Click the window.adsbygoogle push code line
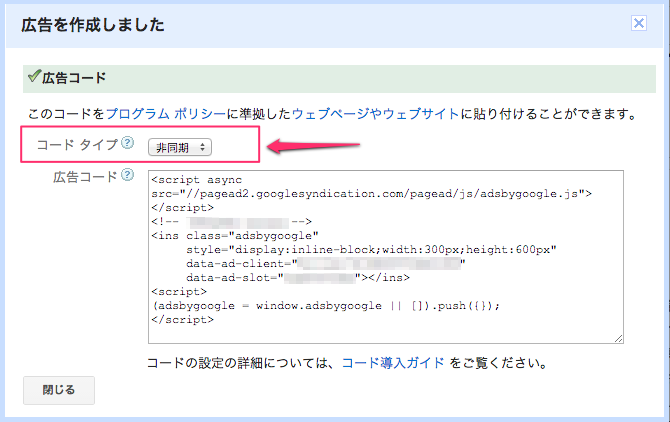The height and width of the screenshot is (422, 670). coord(326,306)
